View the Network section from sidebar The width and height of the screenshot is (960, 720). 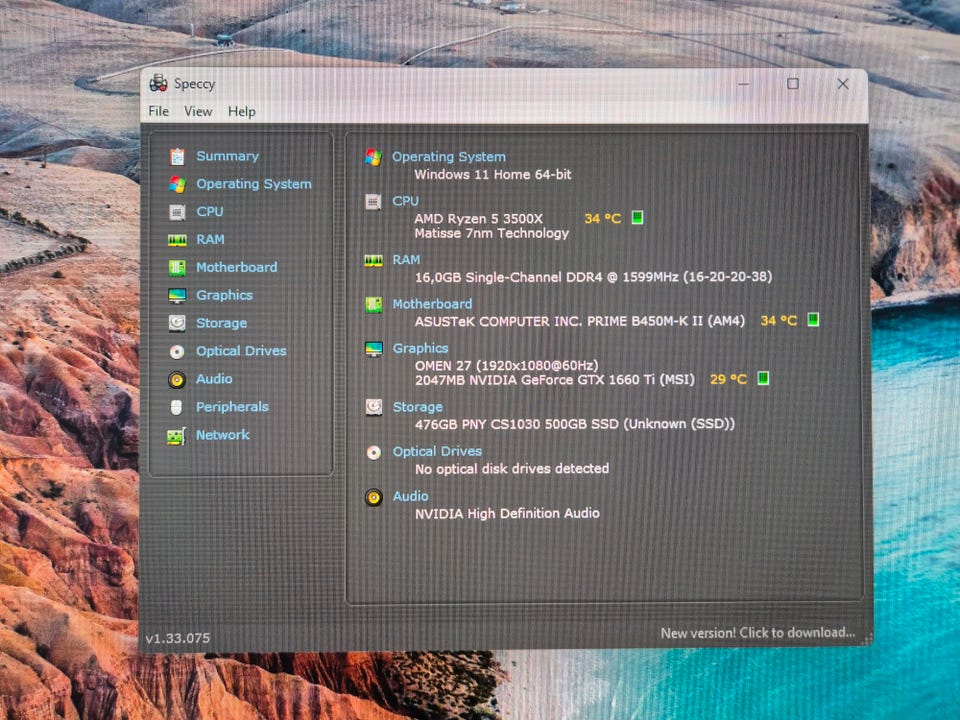click(223, 435)
